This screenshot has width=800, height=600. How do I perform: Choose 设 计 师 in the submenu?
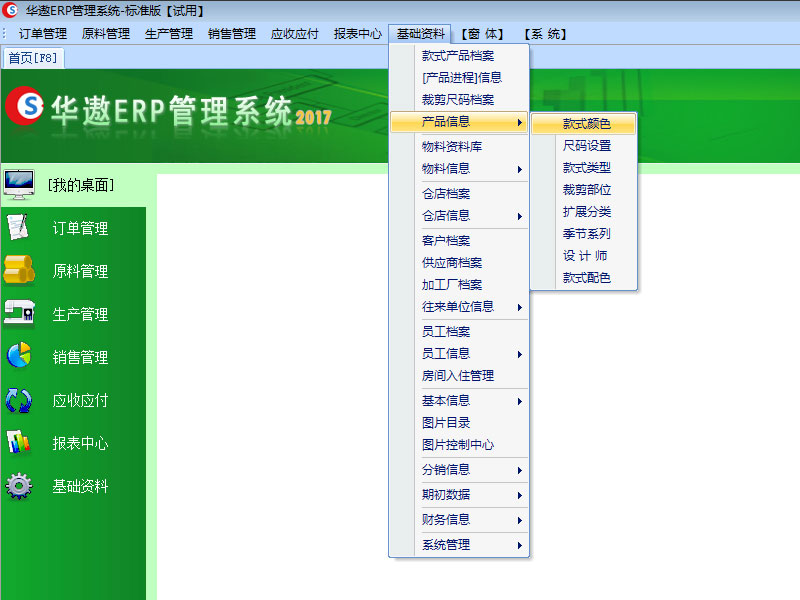click(584, 256)
